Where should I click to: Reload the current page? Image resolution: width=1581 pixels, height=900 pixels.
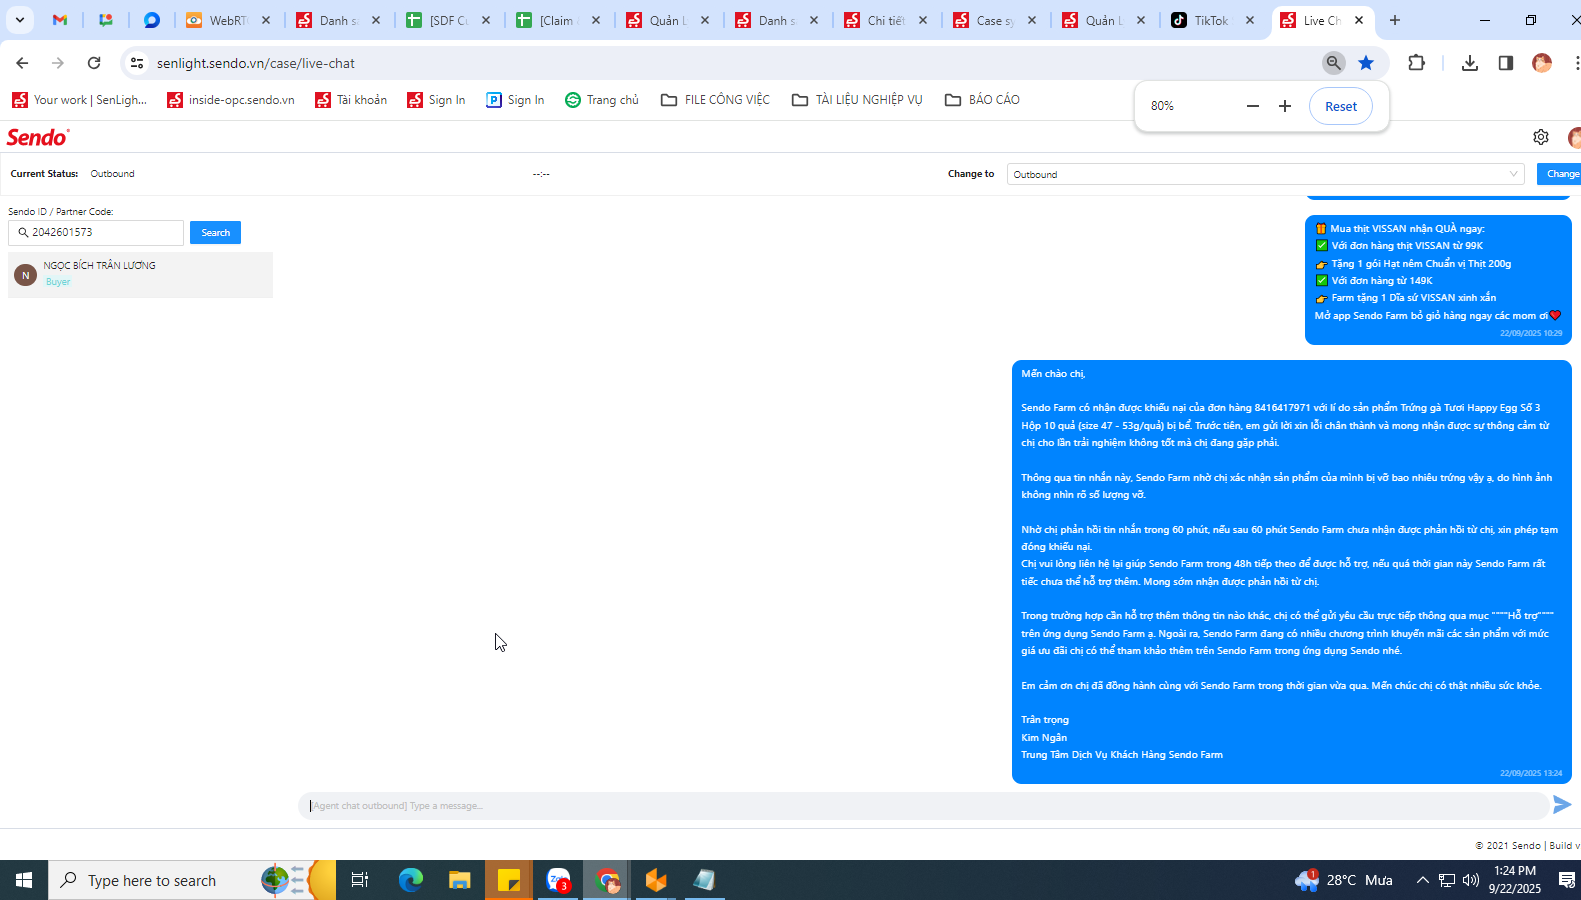(94, 63)
